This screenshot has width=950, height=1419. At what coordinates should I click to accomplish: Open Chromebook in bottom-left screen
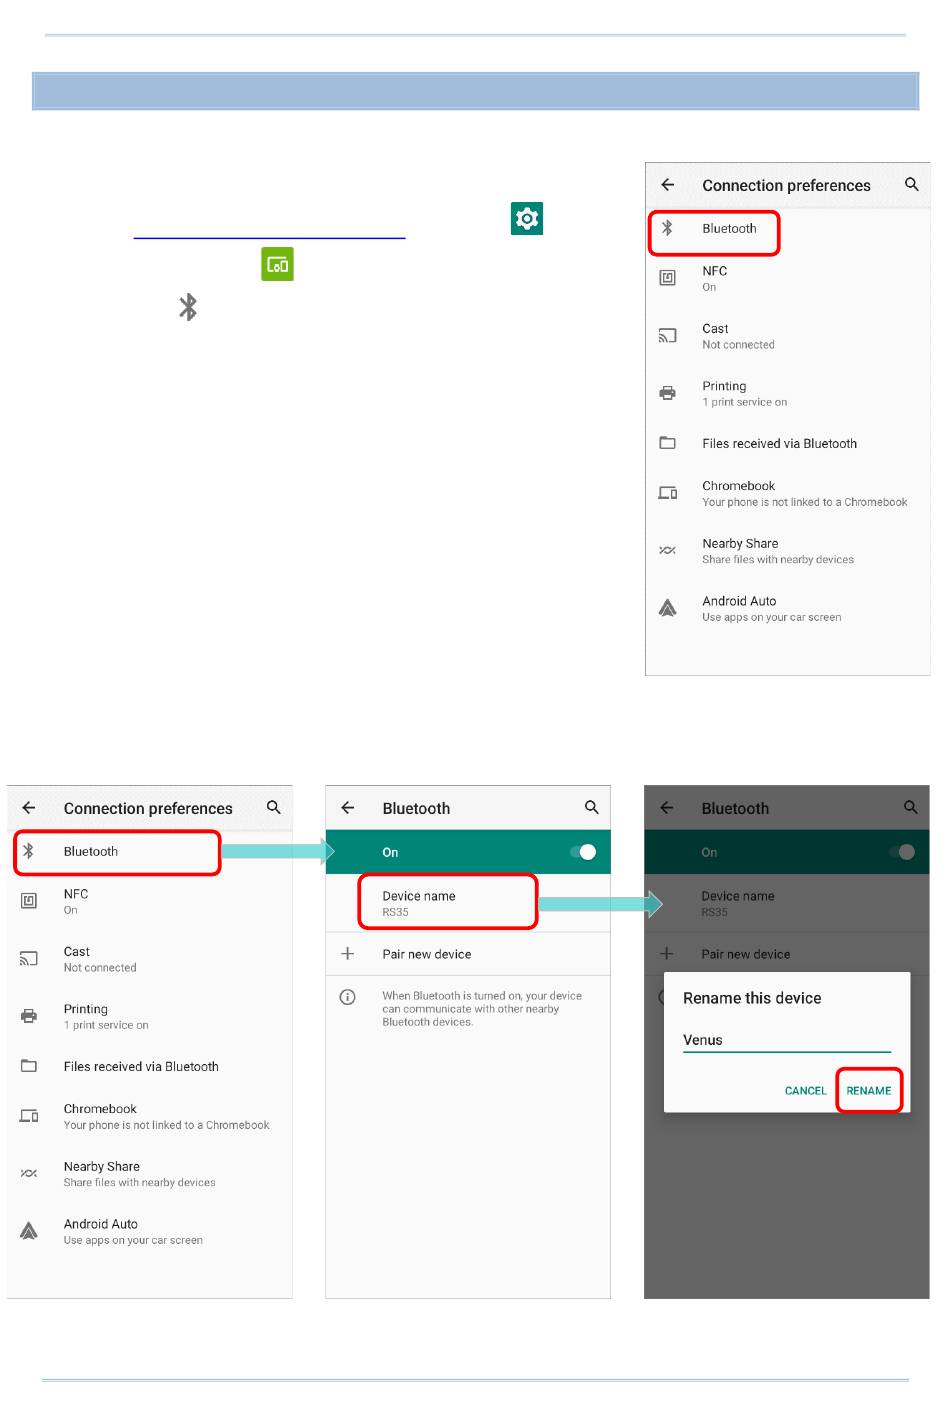coord(150,1117)
